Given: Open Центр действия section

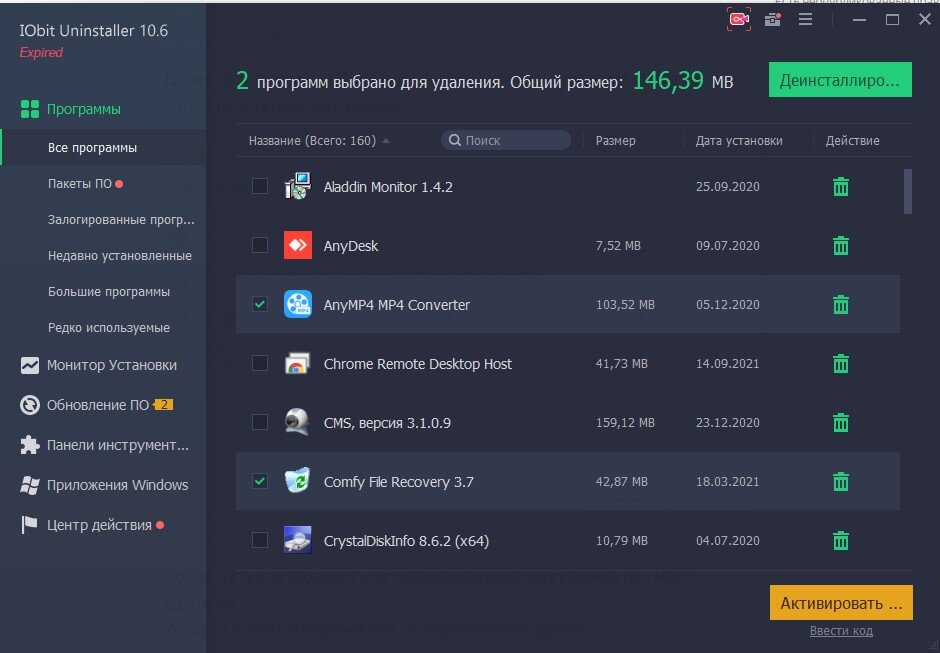Looking at the screenshot, I should pyautogui.click(x=99, y=525).
